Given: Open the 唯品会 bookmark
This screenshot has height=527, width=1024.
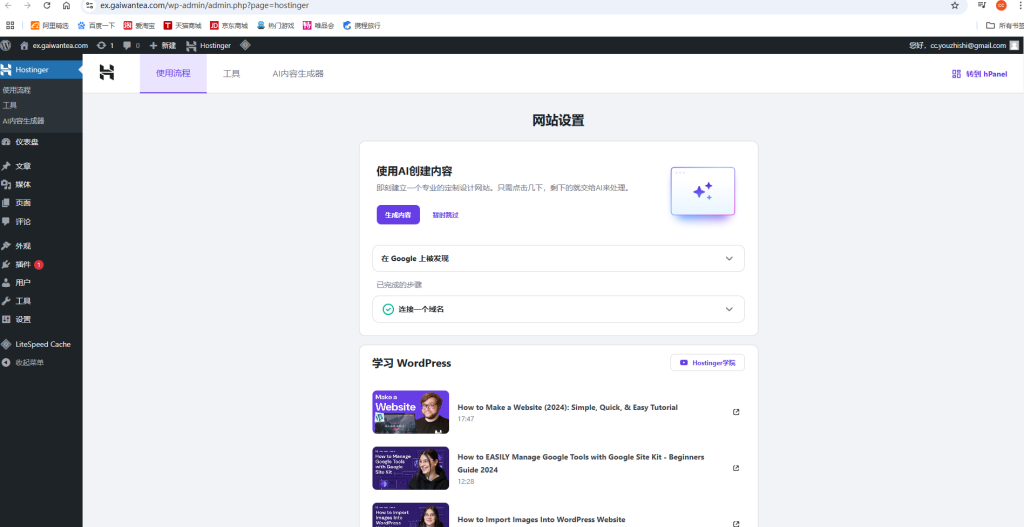Looking at the screenshot, I should click(319, 25).
